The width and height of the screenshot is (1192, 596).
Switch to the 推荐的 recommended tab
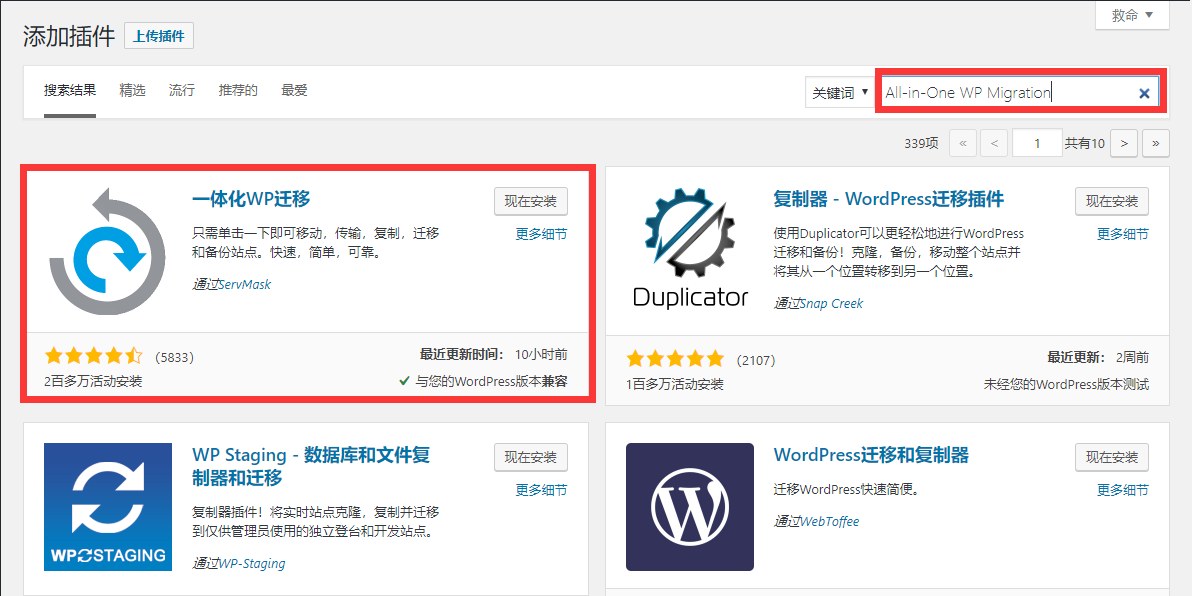click(x=238, y=90)
